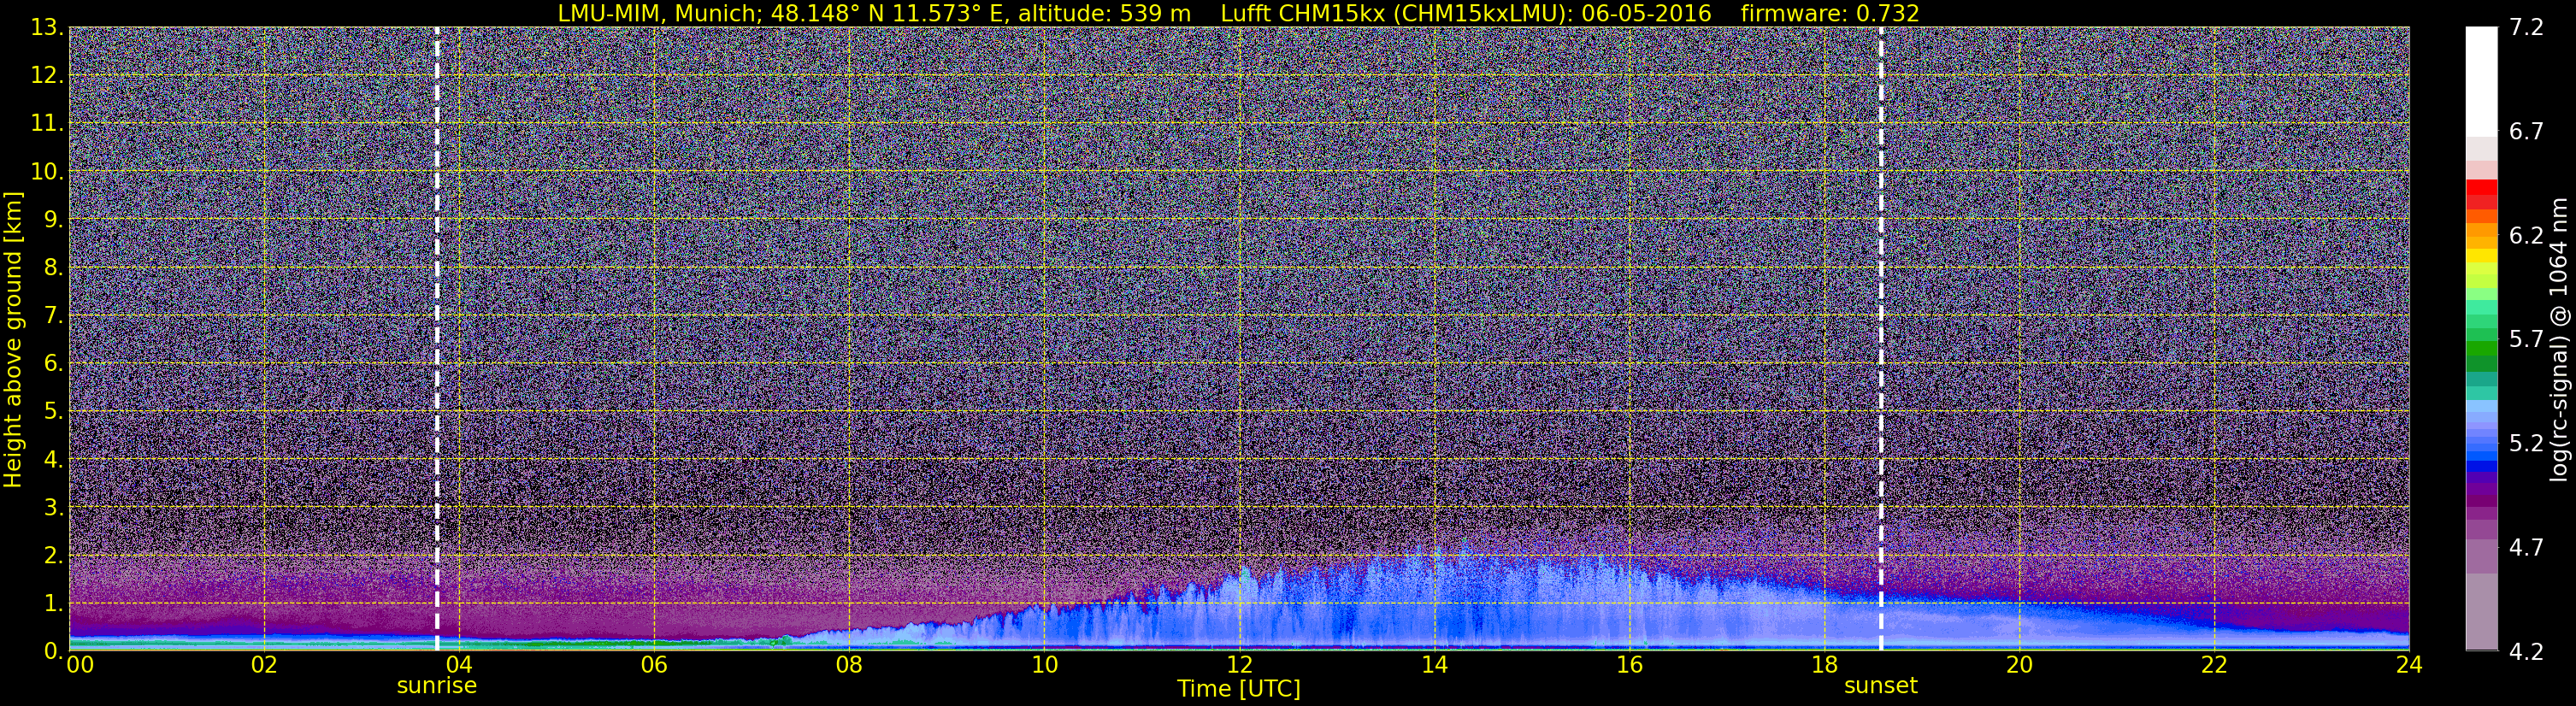This screenshot has height=706, width=2576.
Task: Click the height axis tick '1.'
Action: coord(53,604)
